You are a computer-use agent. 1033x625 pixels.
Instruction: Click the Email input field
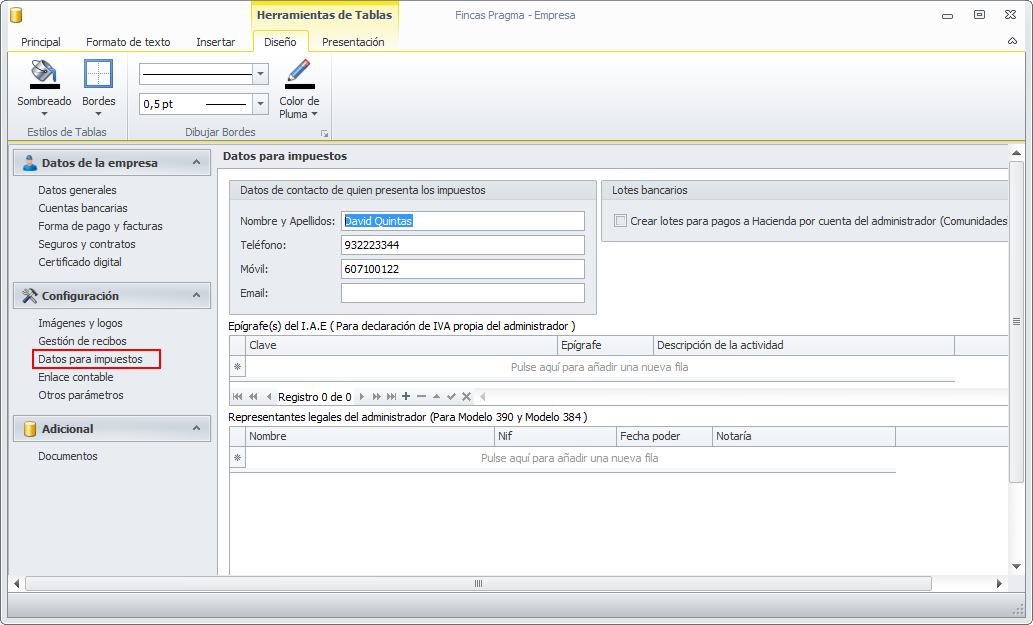tap(462, 293)
